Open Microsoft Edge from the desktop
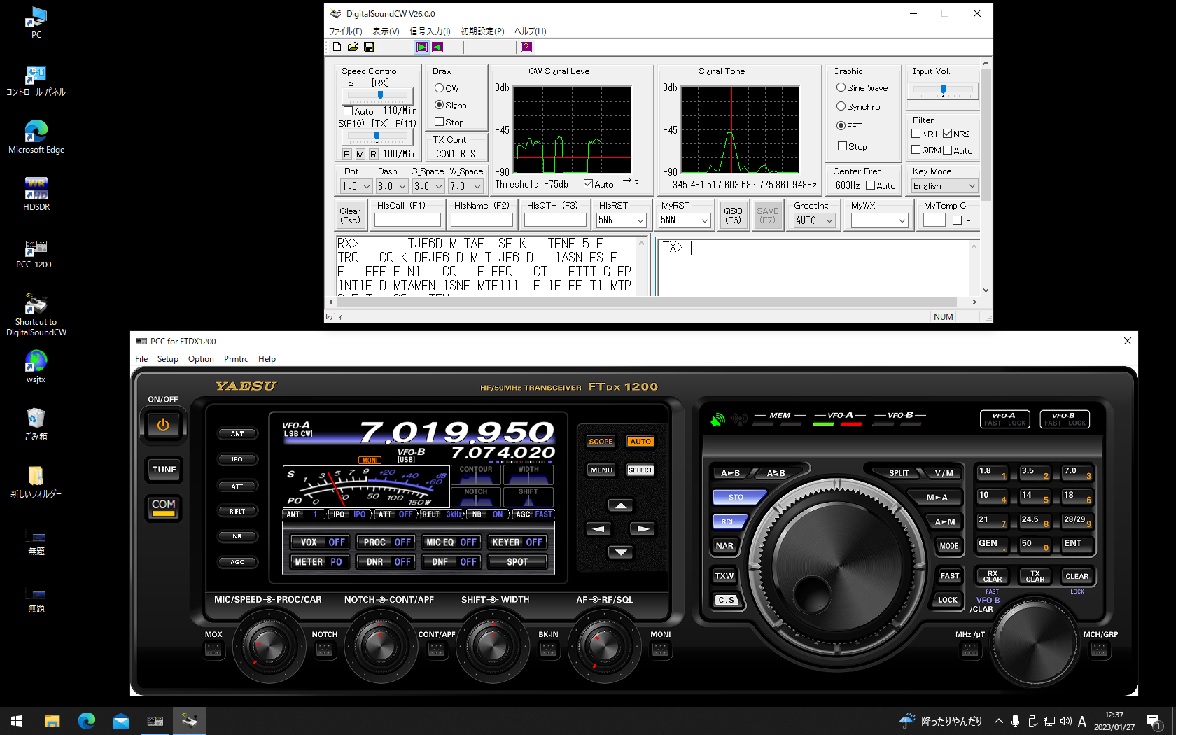1178x735 pixels. point(36,137)
